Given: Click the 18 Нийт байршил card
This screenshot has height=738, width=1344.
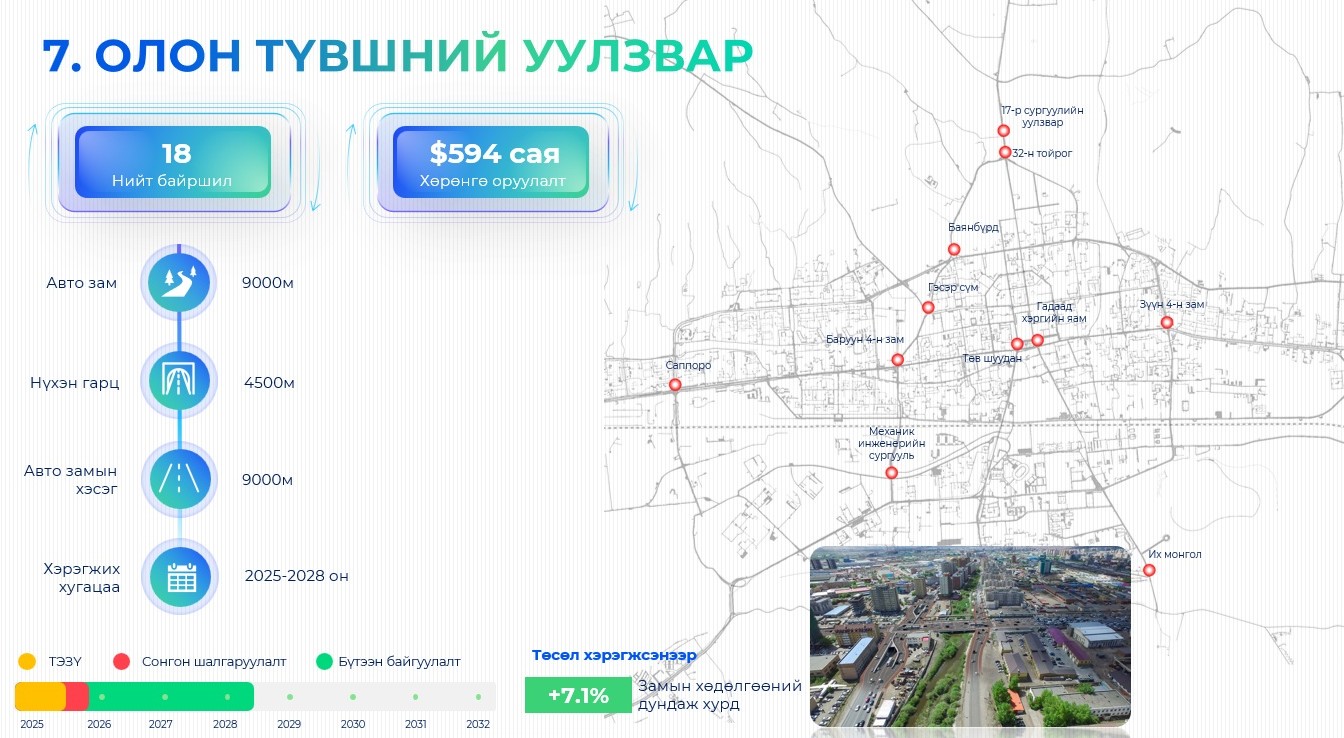Looking at the screenshot, I should point(173,162).
